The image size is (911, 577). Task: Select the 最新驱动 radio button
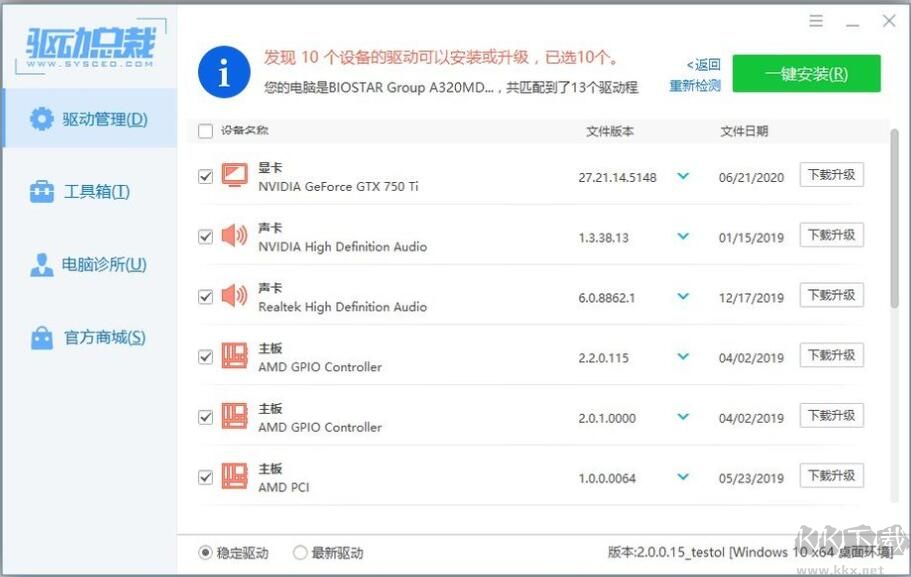300,552
